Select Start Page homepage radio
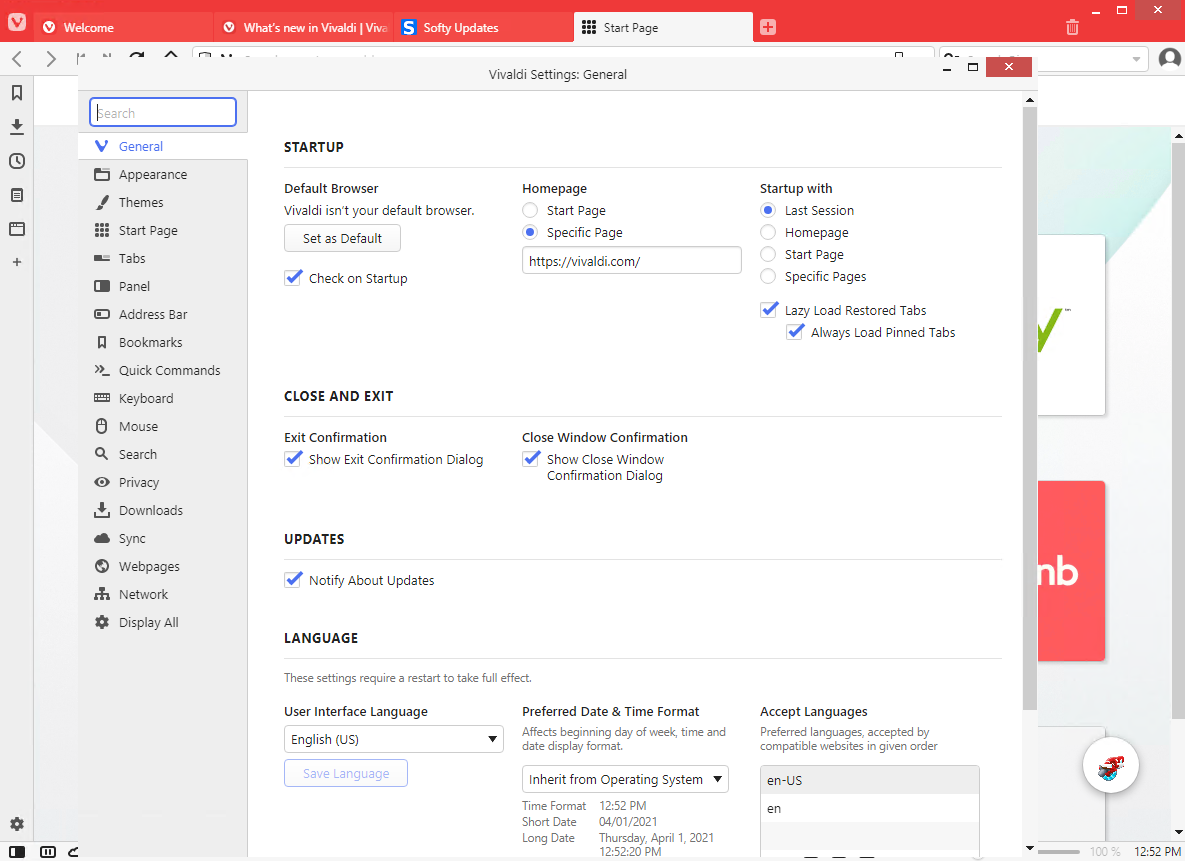1185x861 pixels. tap(531, 210)
